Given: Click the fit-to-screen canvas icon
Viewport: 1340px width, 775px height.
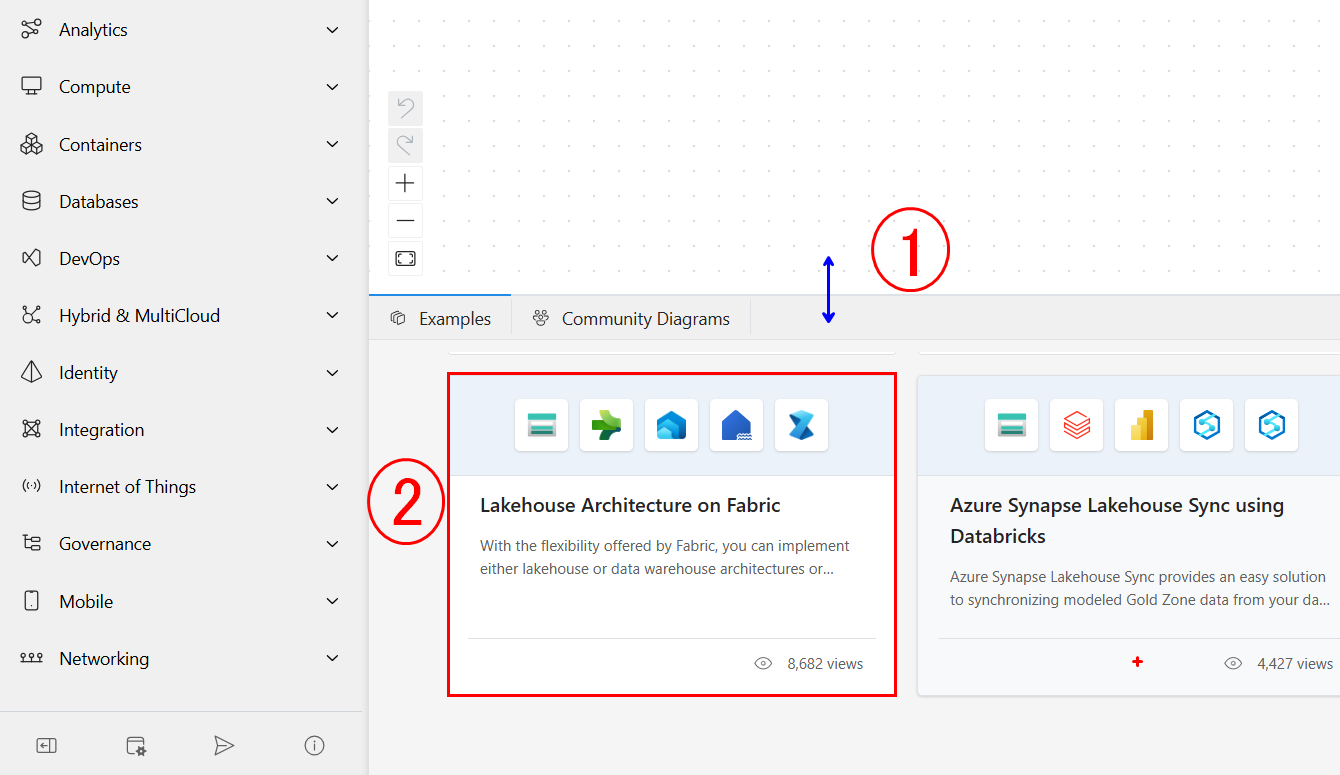Looking at the screenshot, I should [405, 259].
